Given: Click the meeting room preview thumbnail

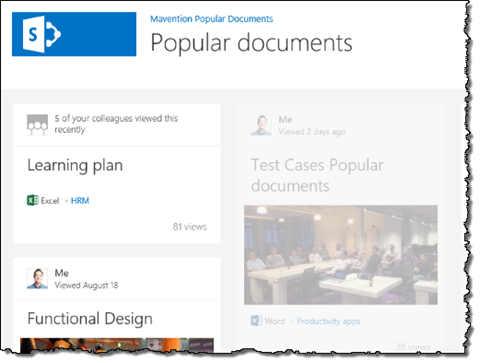Looking at the screenshot, I should (x=341, y=255).
